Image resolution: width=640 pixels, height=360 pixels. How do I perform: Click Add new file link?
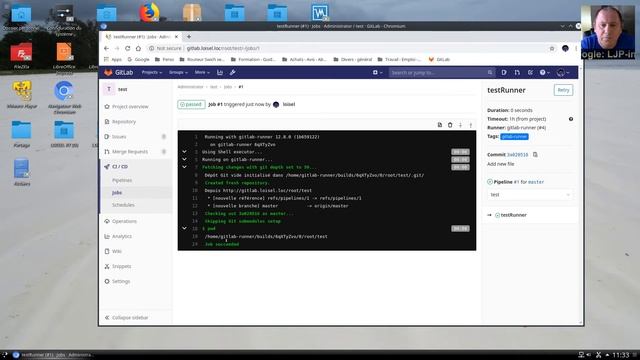[500, 164]
